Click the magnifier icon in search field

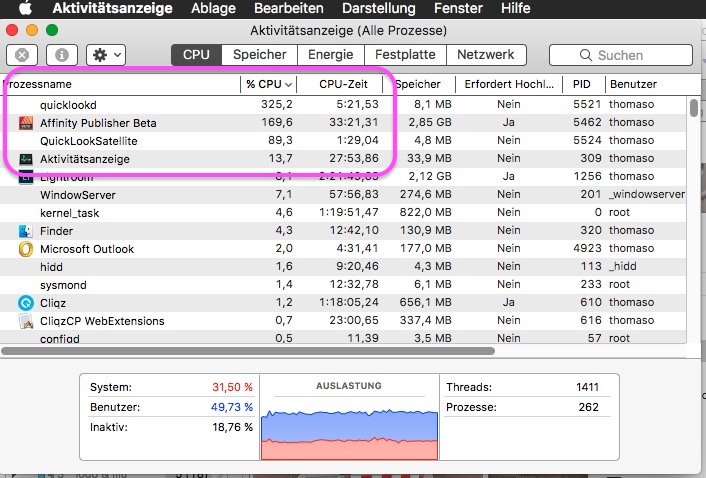point(585,55)
